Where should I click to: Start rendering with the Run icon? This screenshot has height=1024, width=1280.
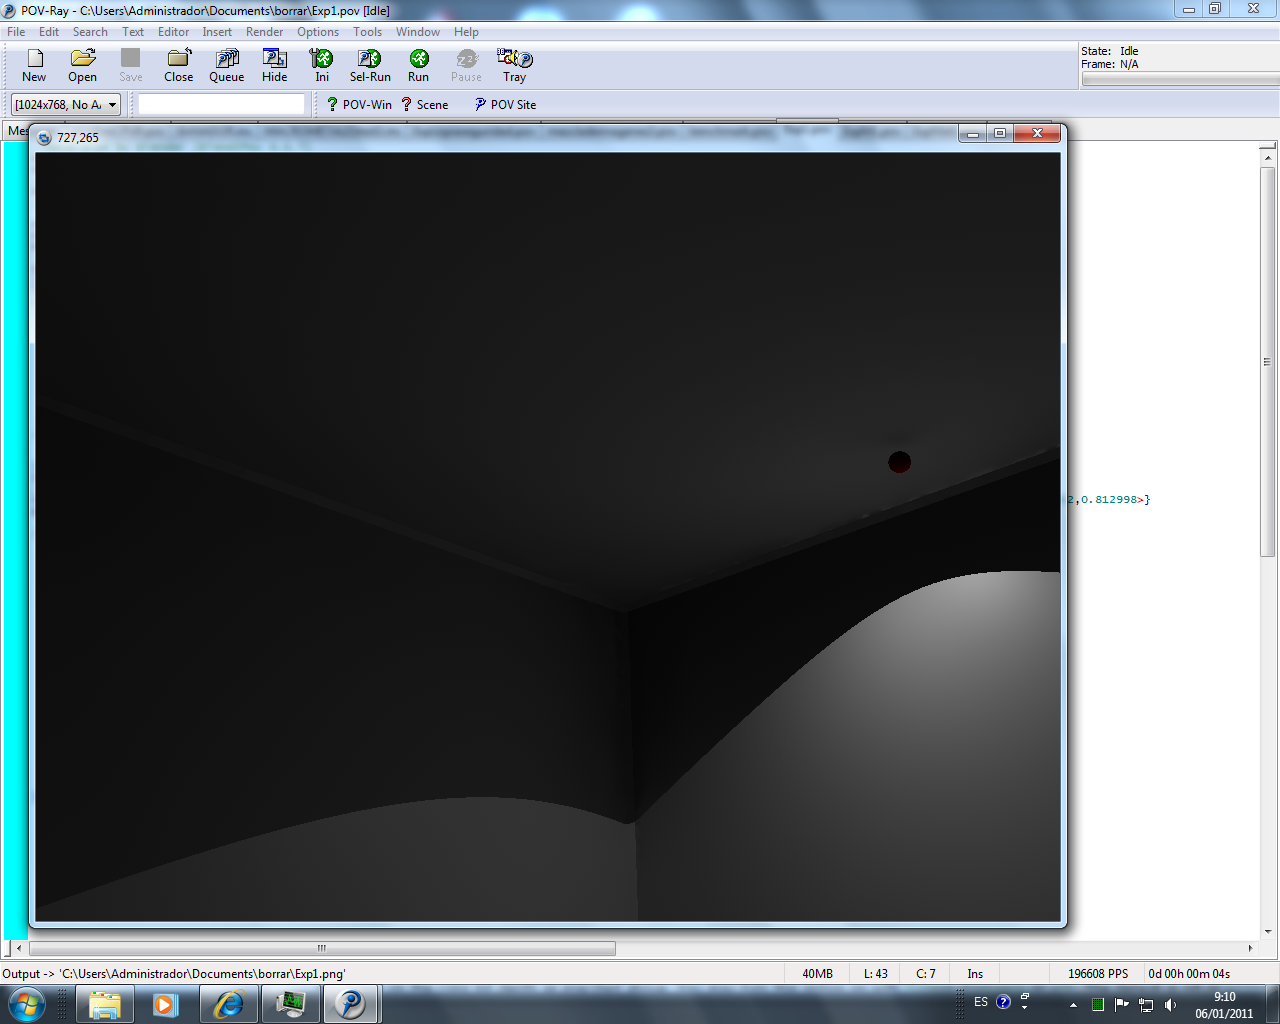click(418, 66)
